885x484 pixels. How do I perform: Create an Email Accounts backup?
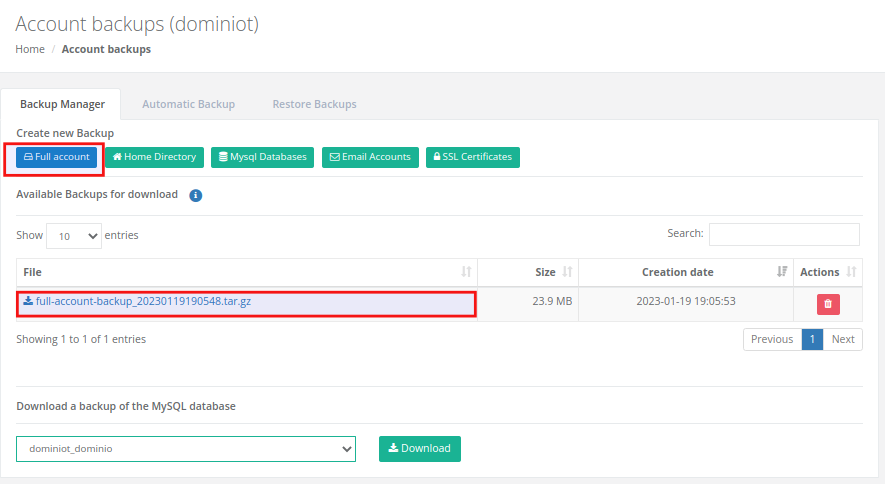click(370, 157)
